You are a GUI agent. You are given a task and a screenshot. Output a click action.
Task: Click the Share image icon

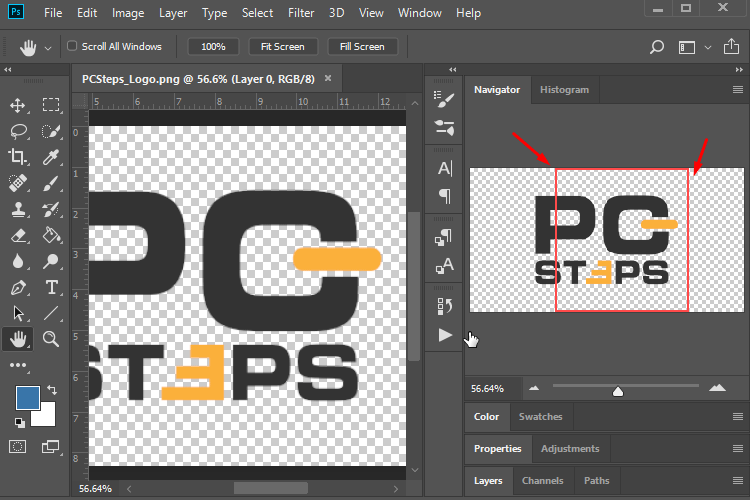click(x=731, y=46)
